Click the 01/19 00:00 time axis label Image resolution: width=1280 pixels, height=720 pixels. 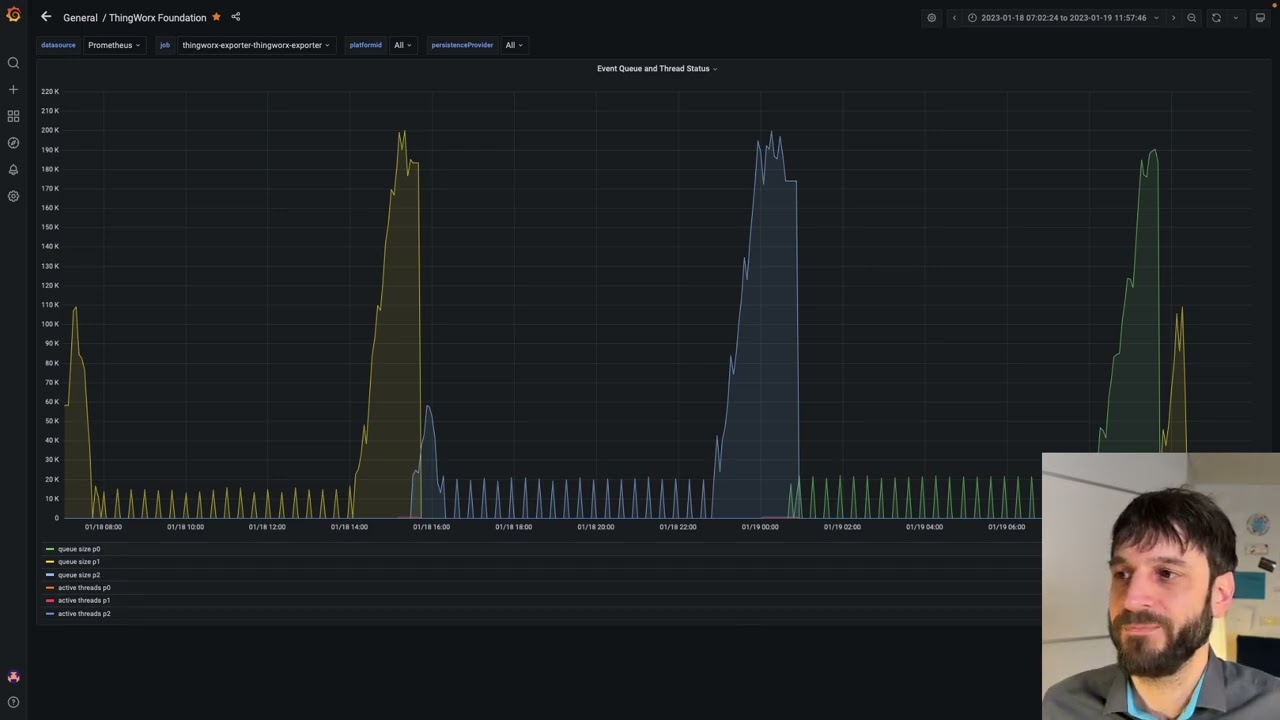click(x=760, y=527)
